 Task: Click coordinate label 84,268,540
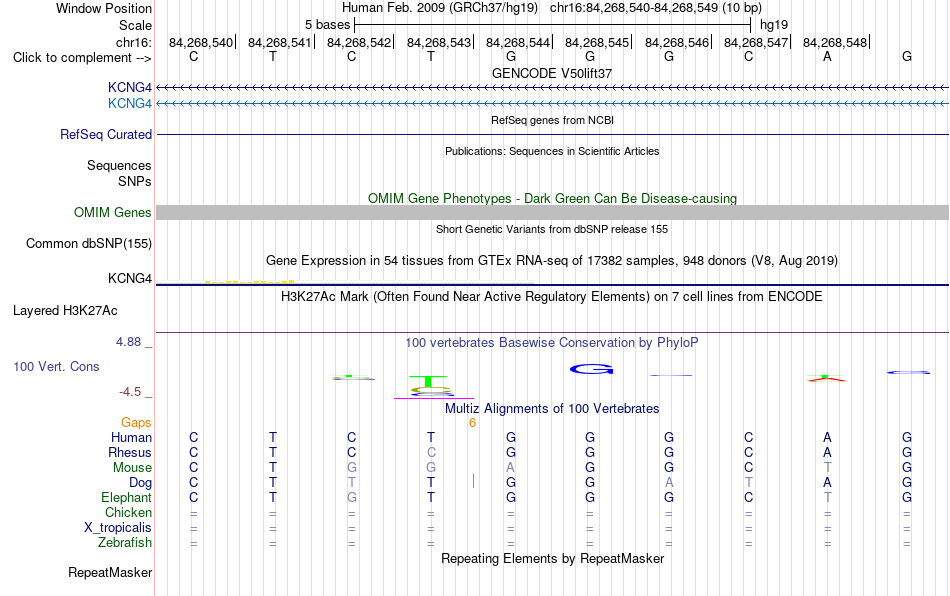coord(201,42)
